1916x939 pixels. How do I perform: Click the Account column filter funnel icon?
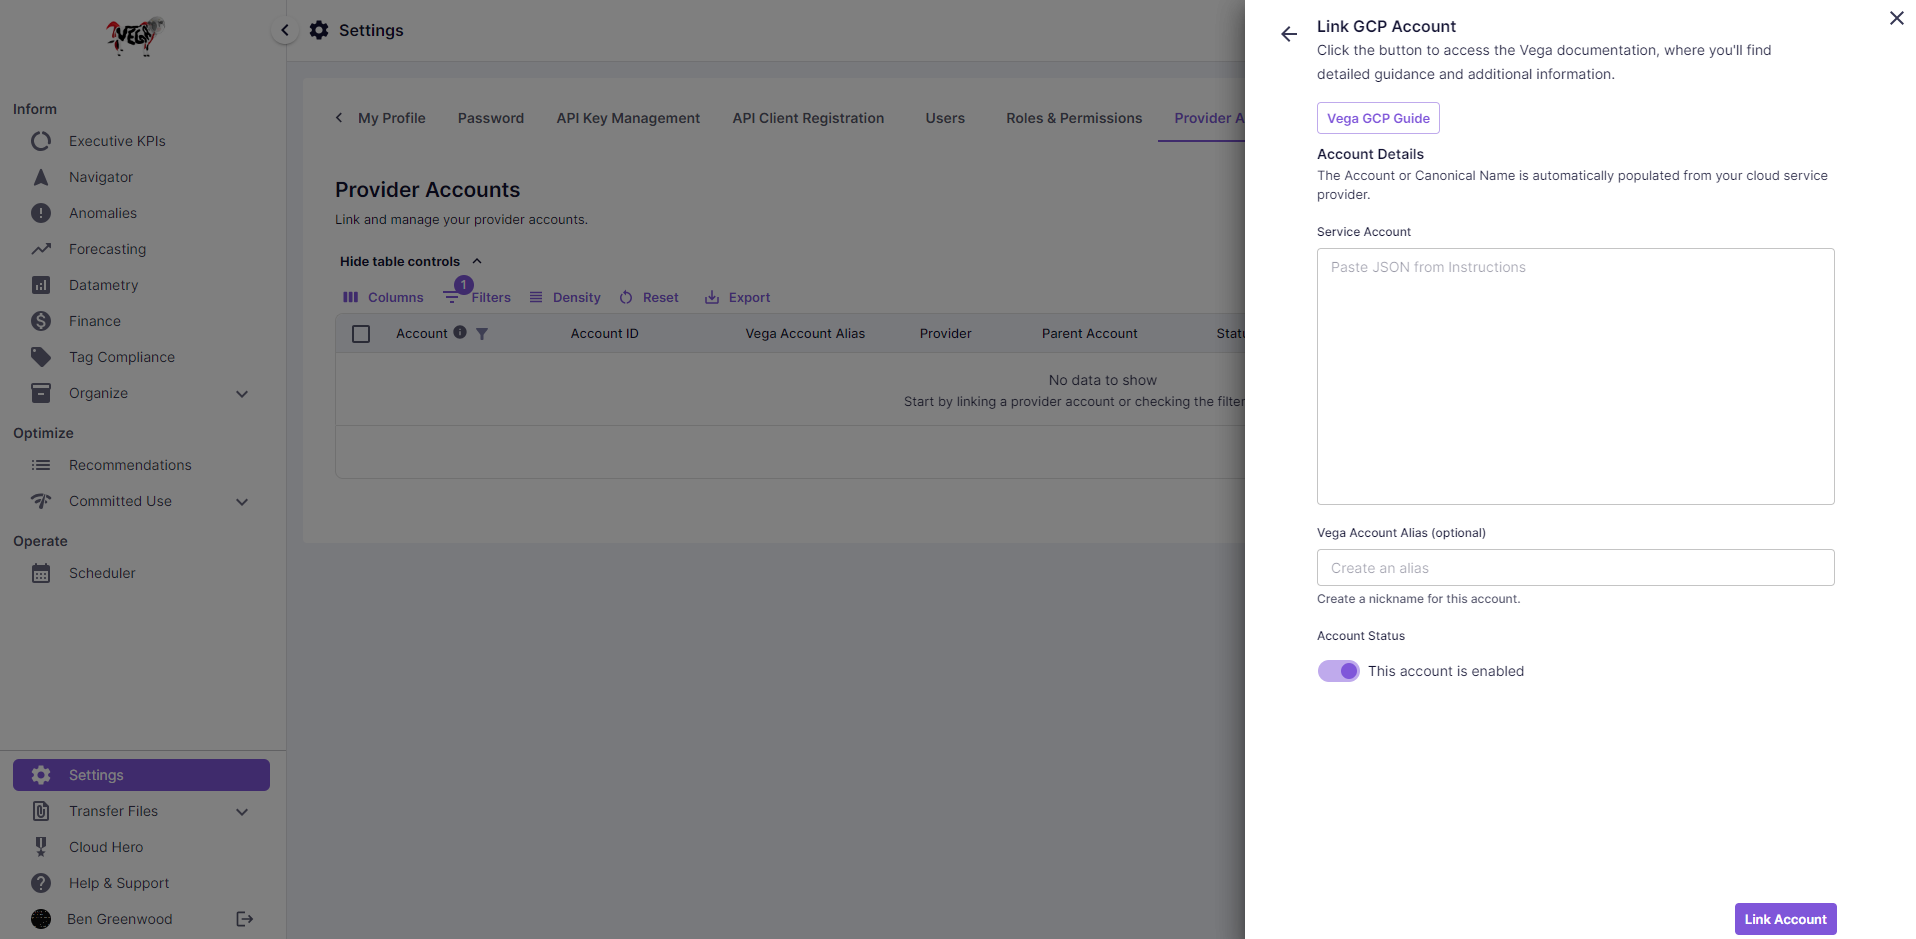click(x=482, y=334)
